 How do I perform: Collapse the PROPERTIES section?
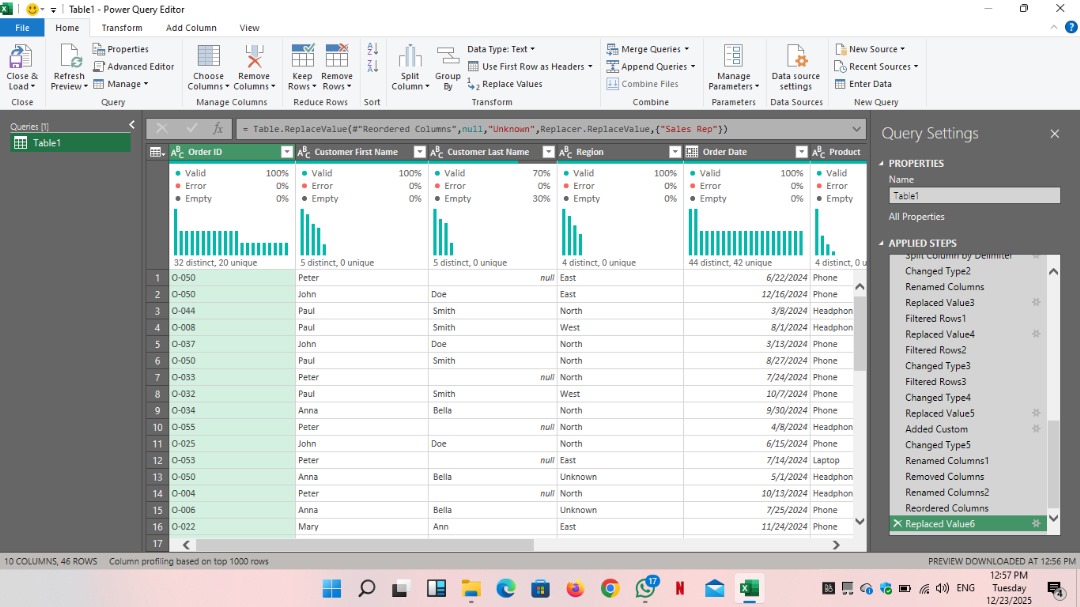point(882,163)
